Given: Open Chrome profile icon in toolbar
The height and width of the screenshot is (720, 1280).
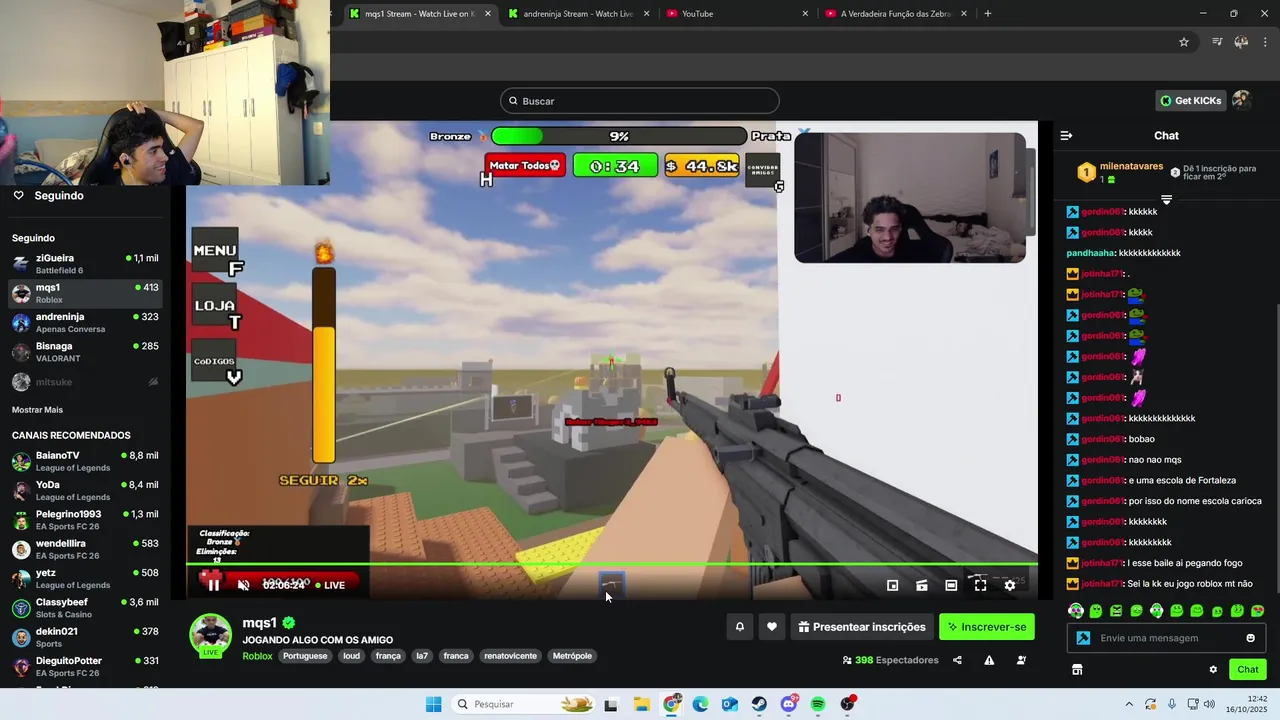Looking at the screenshot, I should [1241, 42].
